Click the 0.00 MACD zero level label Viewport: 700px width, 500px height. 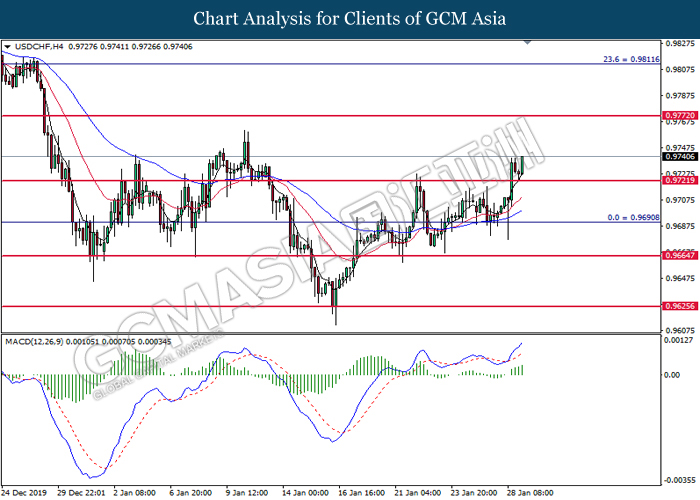671,375
